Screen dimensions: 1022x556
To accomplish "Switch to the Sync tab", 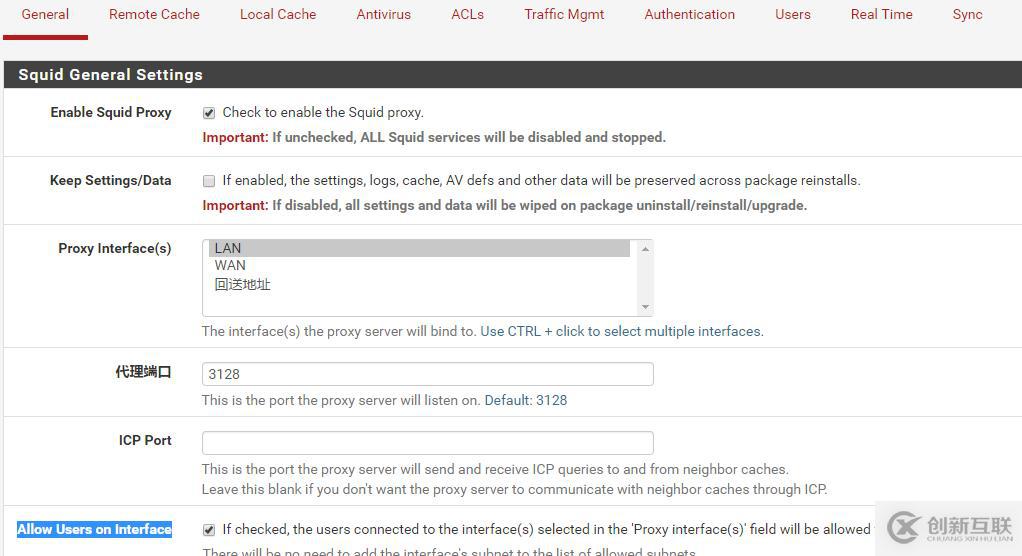I will (x=967, y=14).
